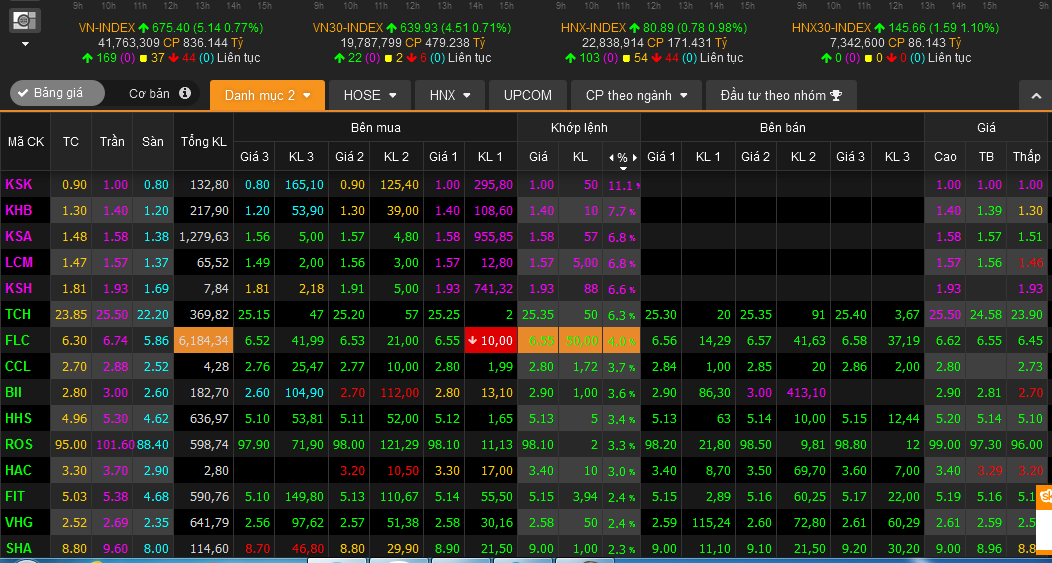Expand the small arrow below the logo icon
1052x563 pixels.
pyautogui.click(x=25, y=44)
